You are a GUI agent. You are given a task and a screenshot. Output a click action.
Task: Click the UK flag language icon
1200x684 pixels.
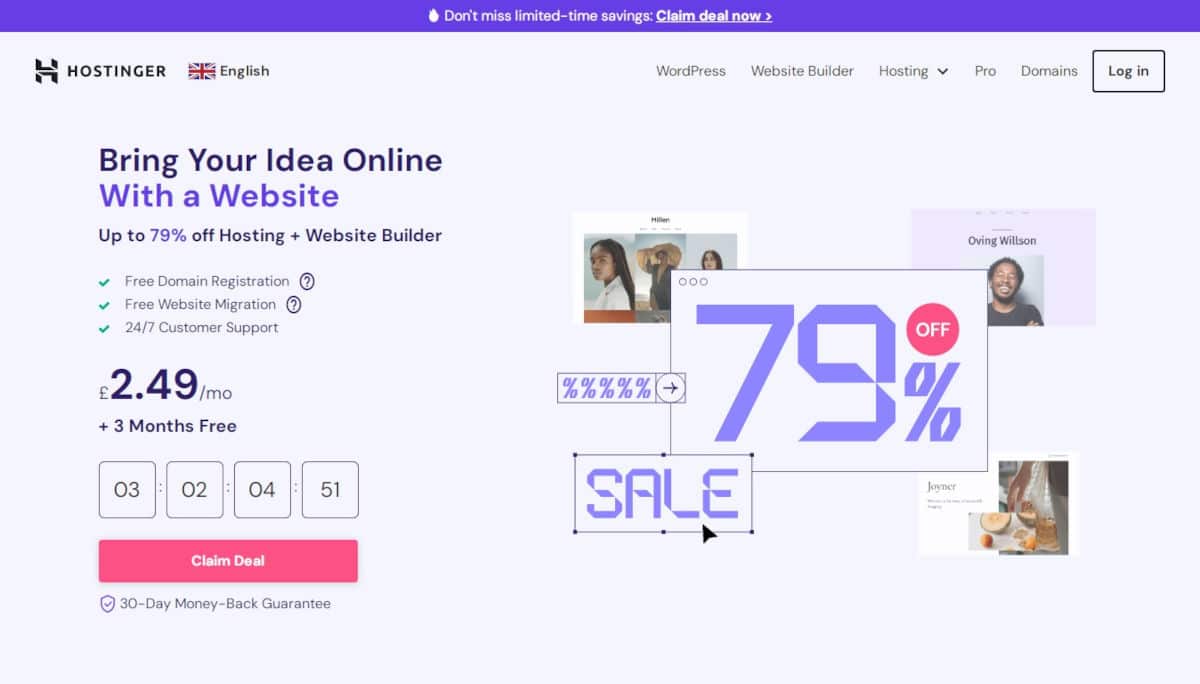(x=202, y=71)
